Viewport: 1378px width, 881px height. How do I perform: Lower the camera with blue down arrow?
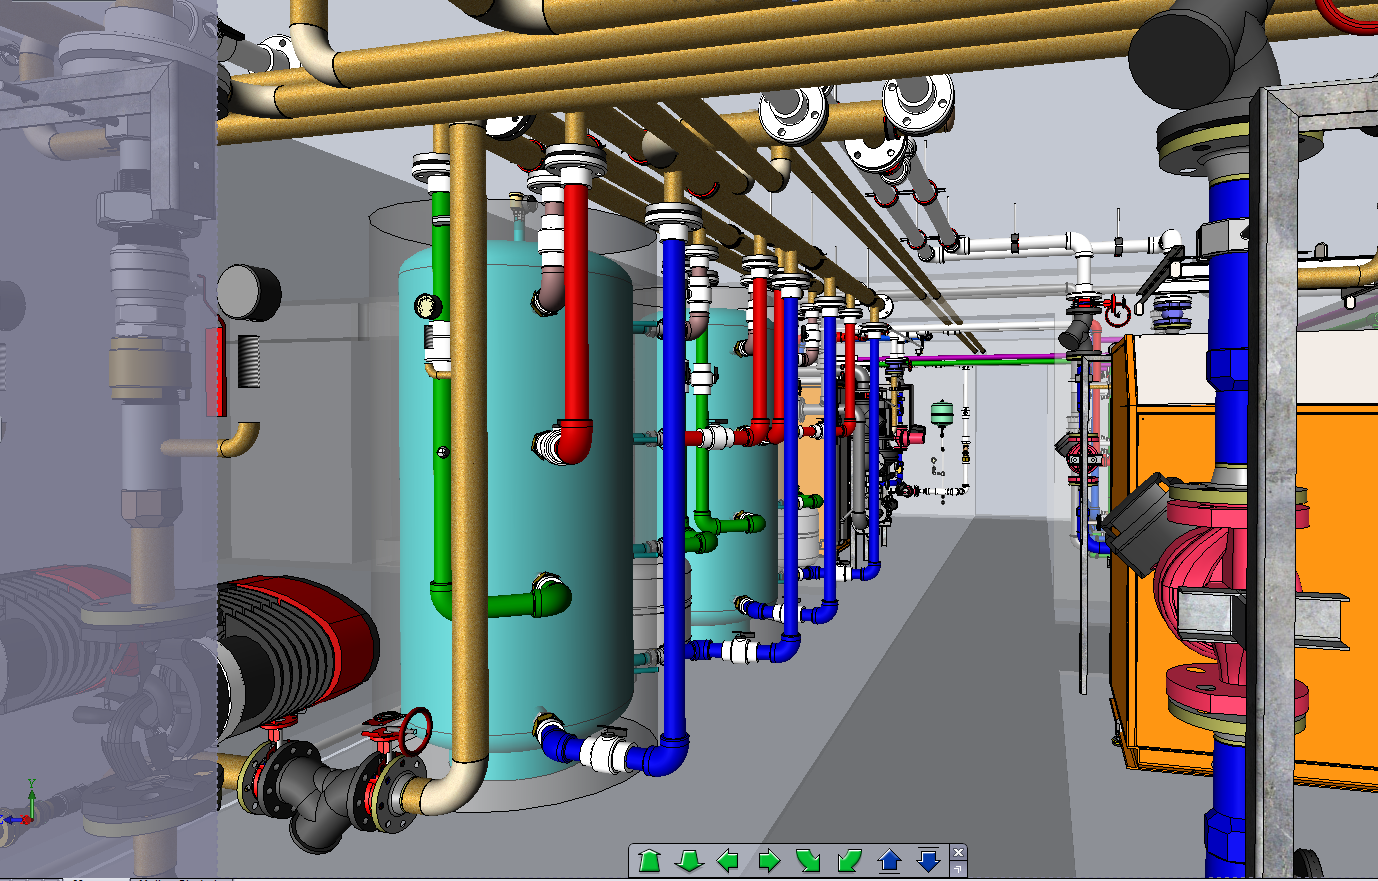point(929,860)
